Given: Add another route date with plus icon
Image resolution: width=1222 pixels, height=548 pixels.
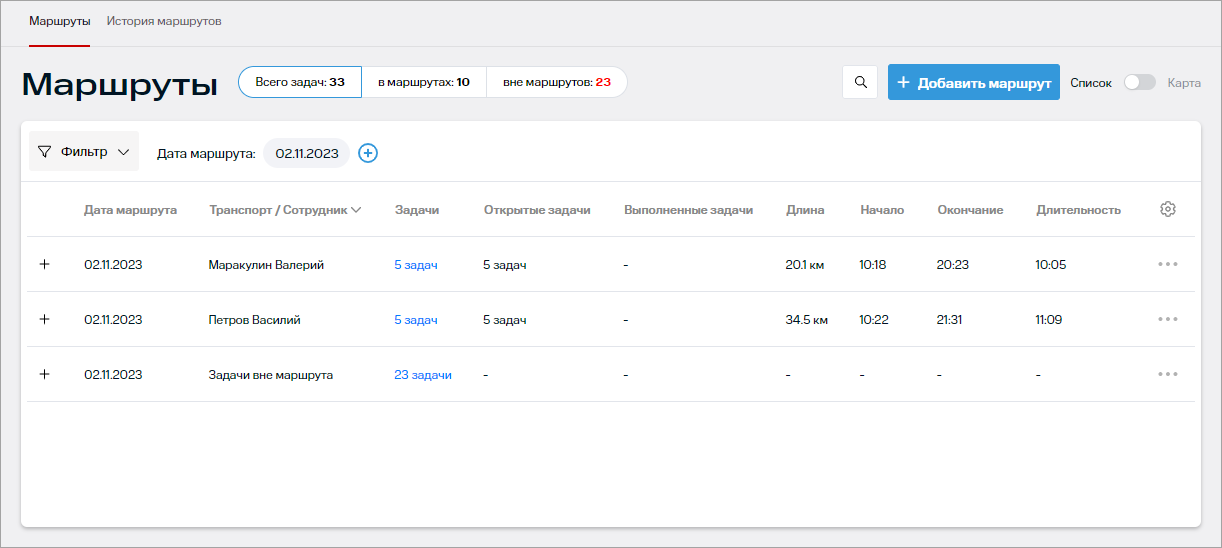Looking at the screenshot, I should pyautogui.click(x=368, y=153).
